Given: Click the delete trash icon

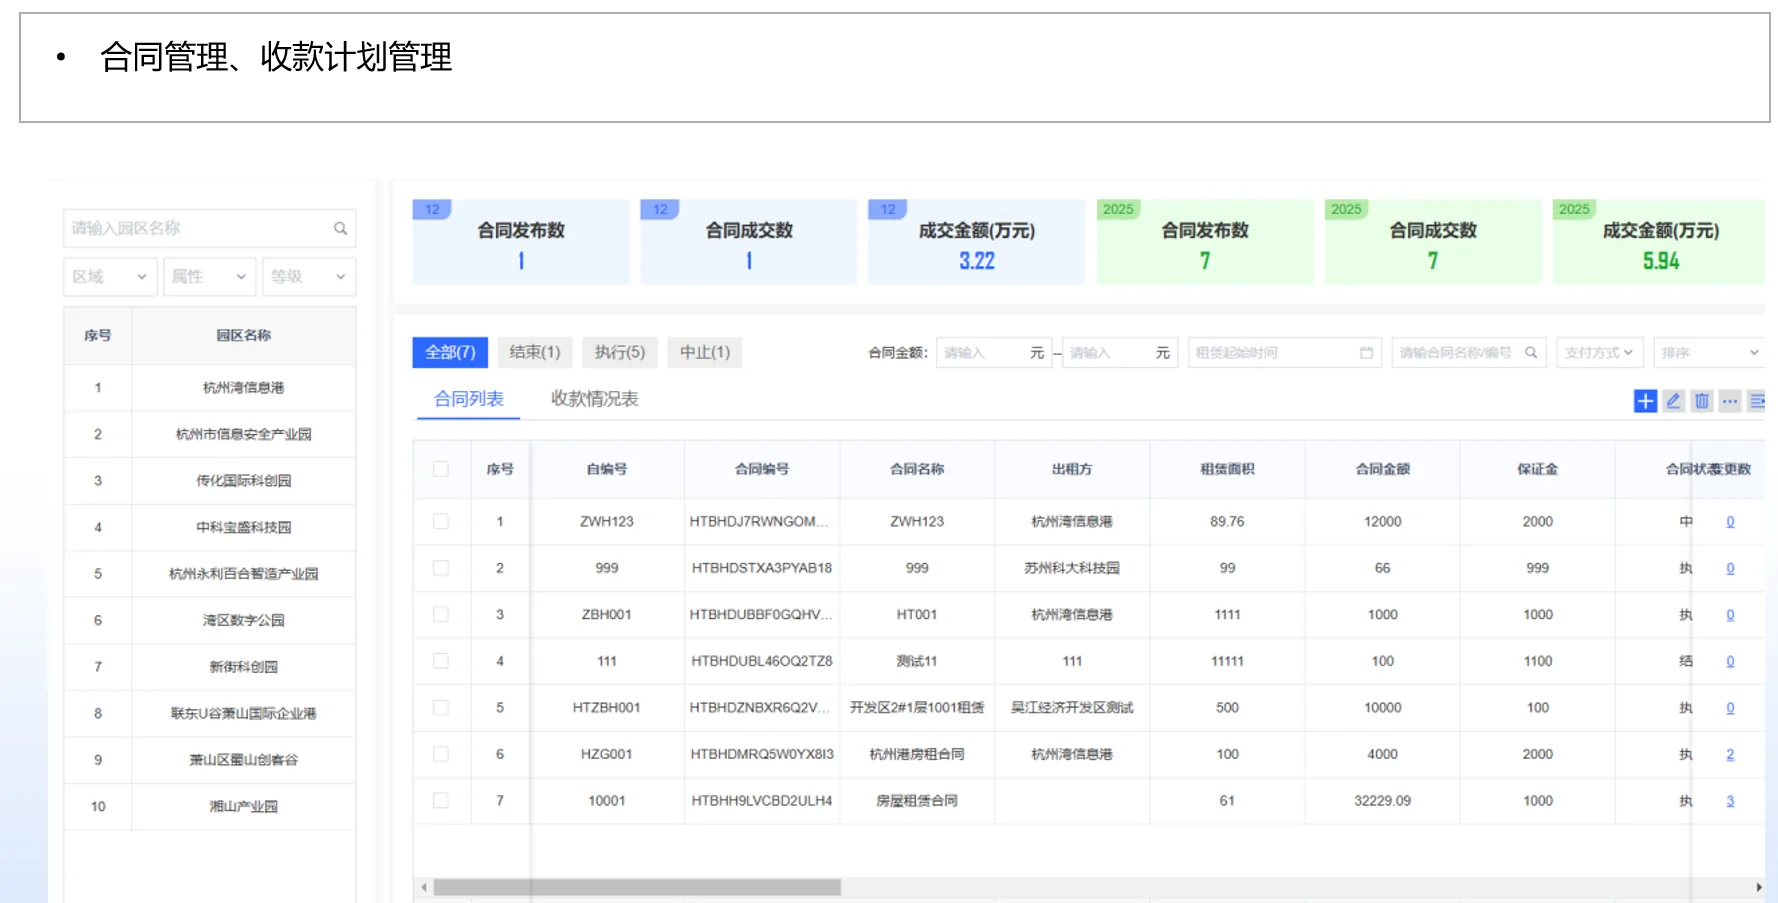Looking at the screenshot, I should 1701,401.
